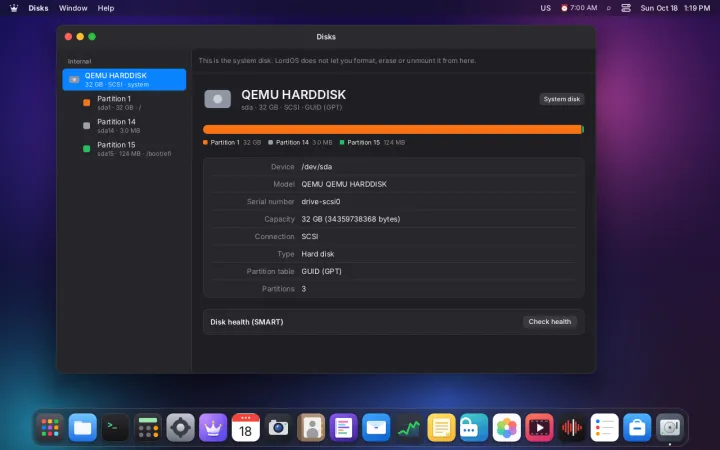The image size is (720, 450).
Task: Click the /dev/sda device value
Action: tap(317, 167)
